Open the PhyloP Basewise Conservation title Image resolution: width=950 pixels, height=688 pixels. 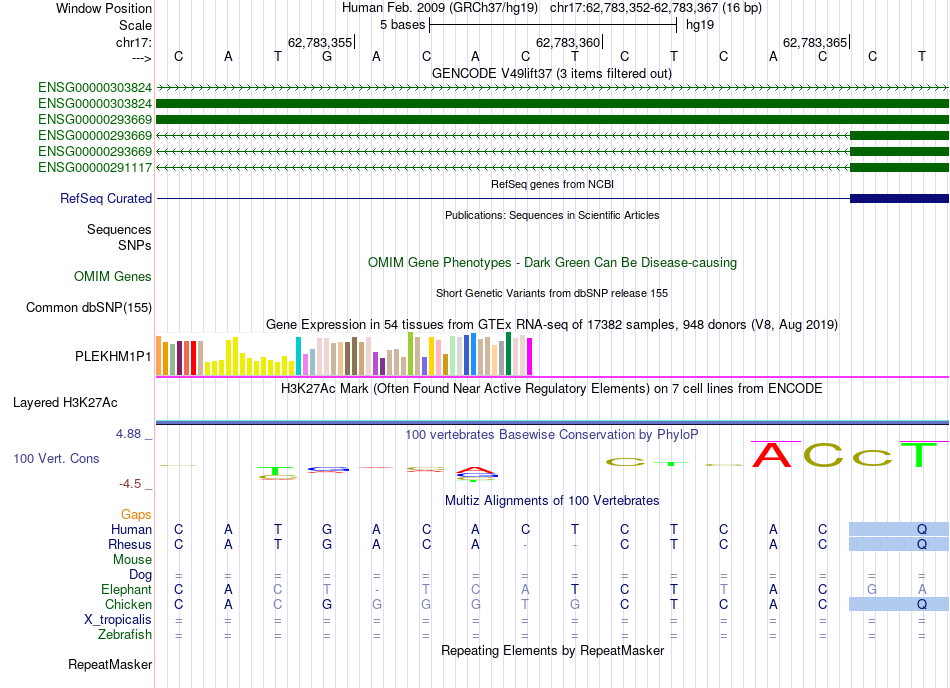click(x=552, y=435)
